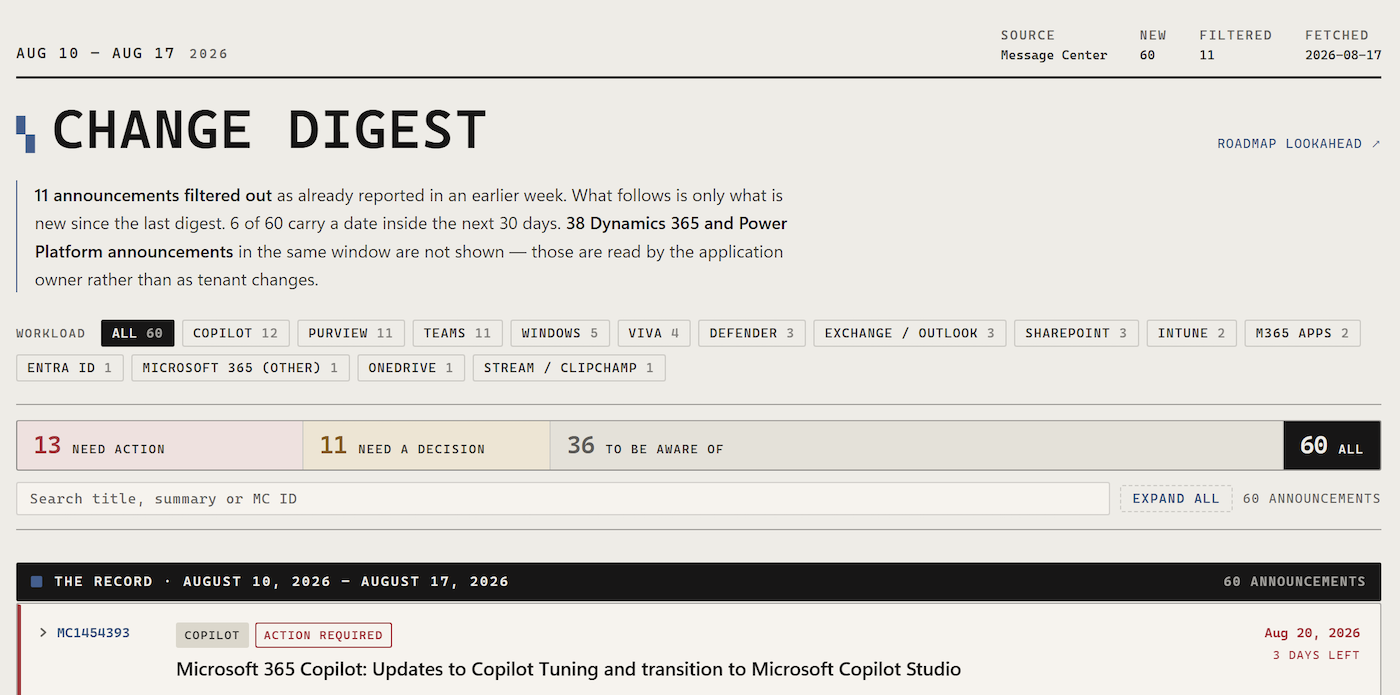
Task: Filter by Copilot workload chip
Action: pos(236,333)
